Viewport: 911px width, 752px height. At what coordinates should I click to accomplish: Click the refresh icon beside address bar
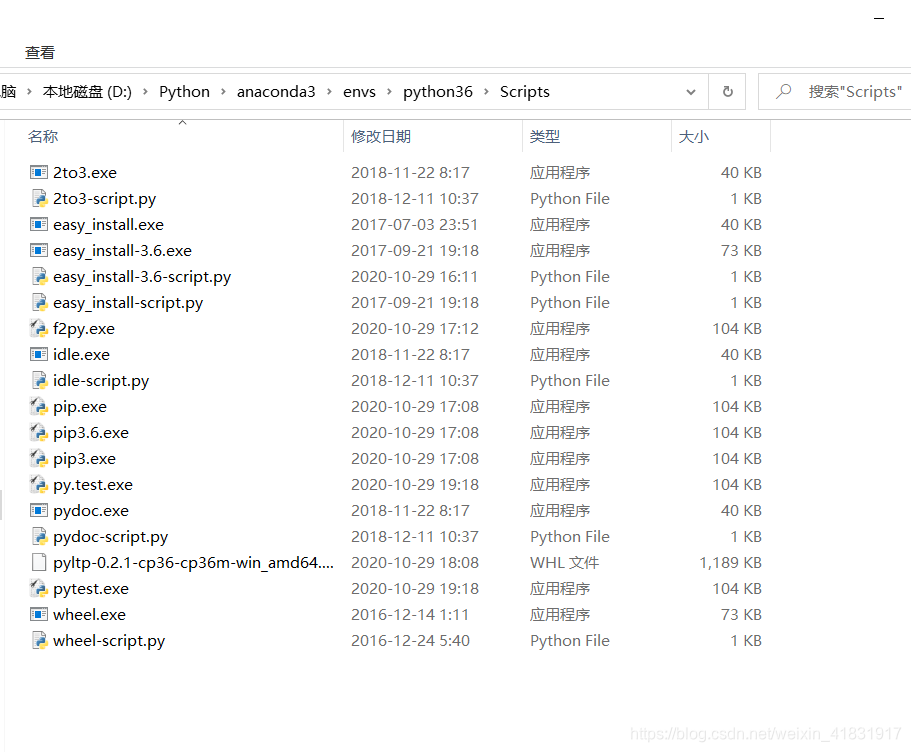[x=727, y=92]
